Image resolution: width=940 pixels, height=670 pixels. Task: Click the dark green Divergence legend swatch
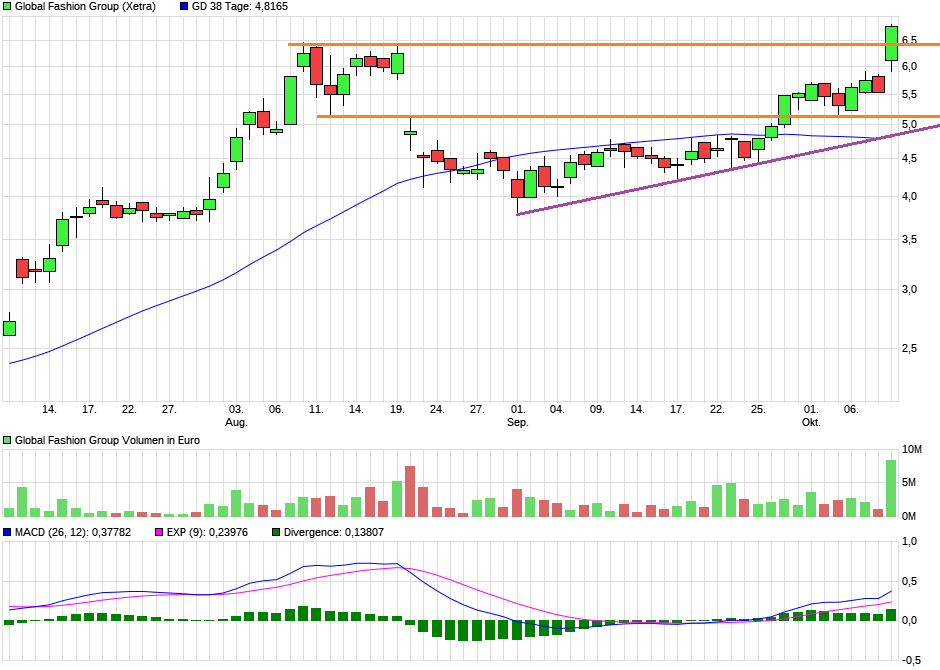pyautogui.click(x=276, y=532)
